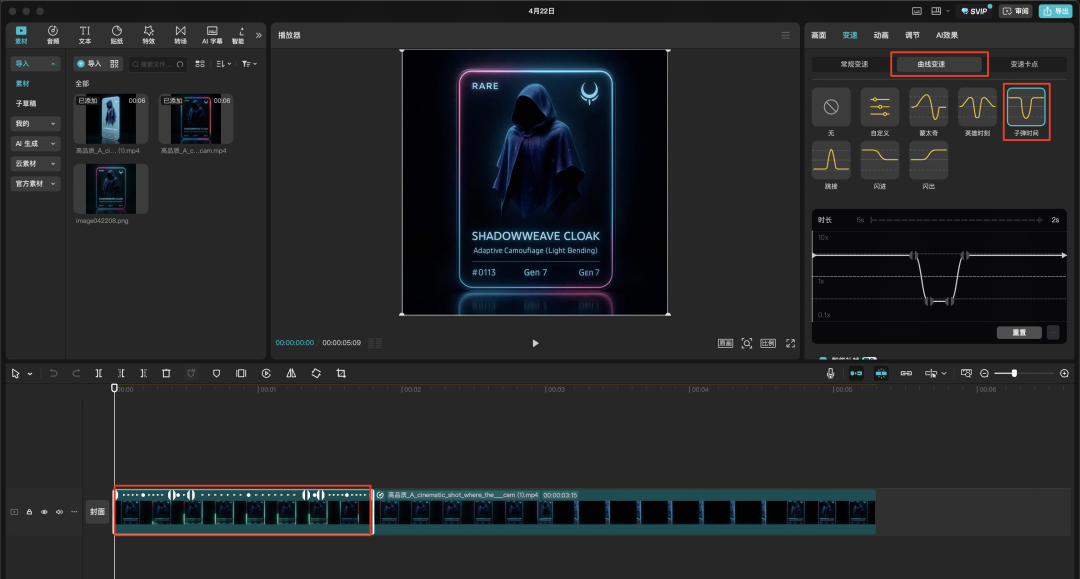The width and height of the screenshot is (1080, 579).
Task: Click the 导出 export button
Action: click(x=1056, y=11)
